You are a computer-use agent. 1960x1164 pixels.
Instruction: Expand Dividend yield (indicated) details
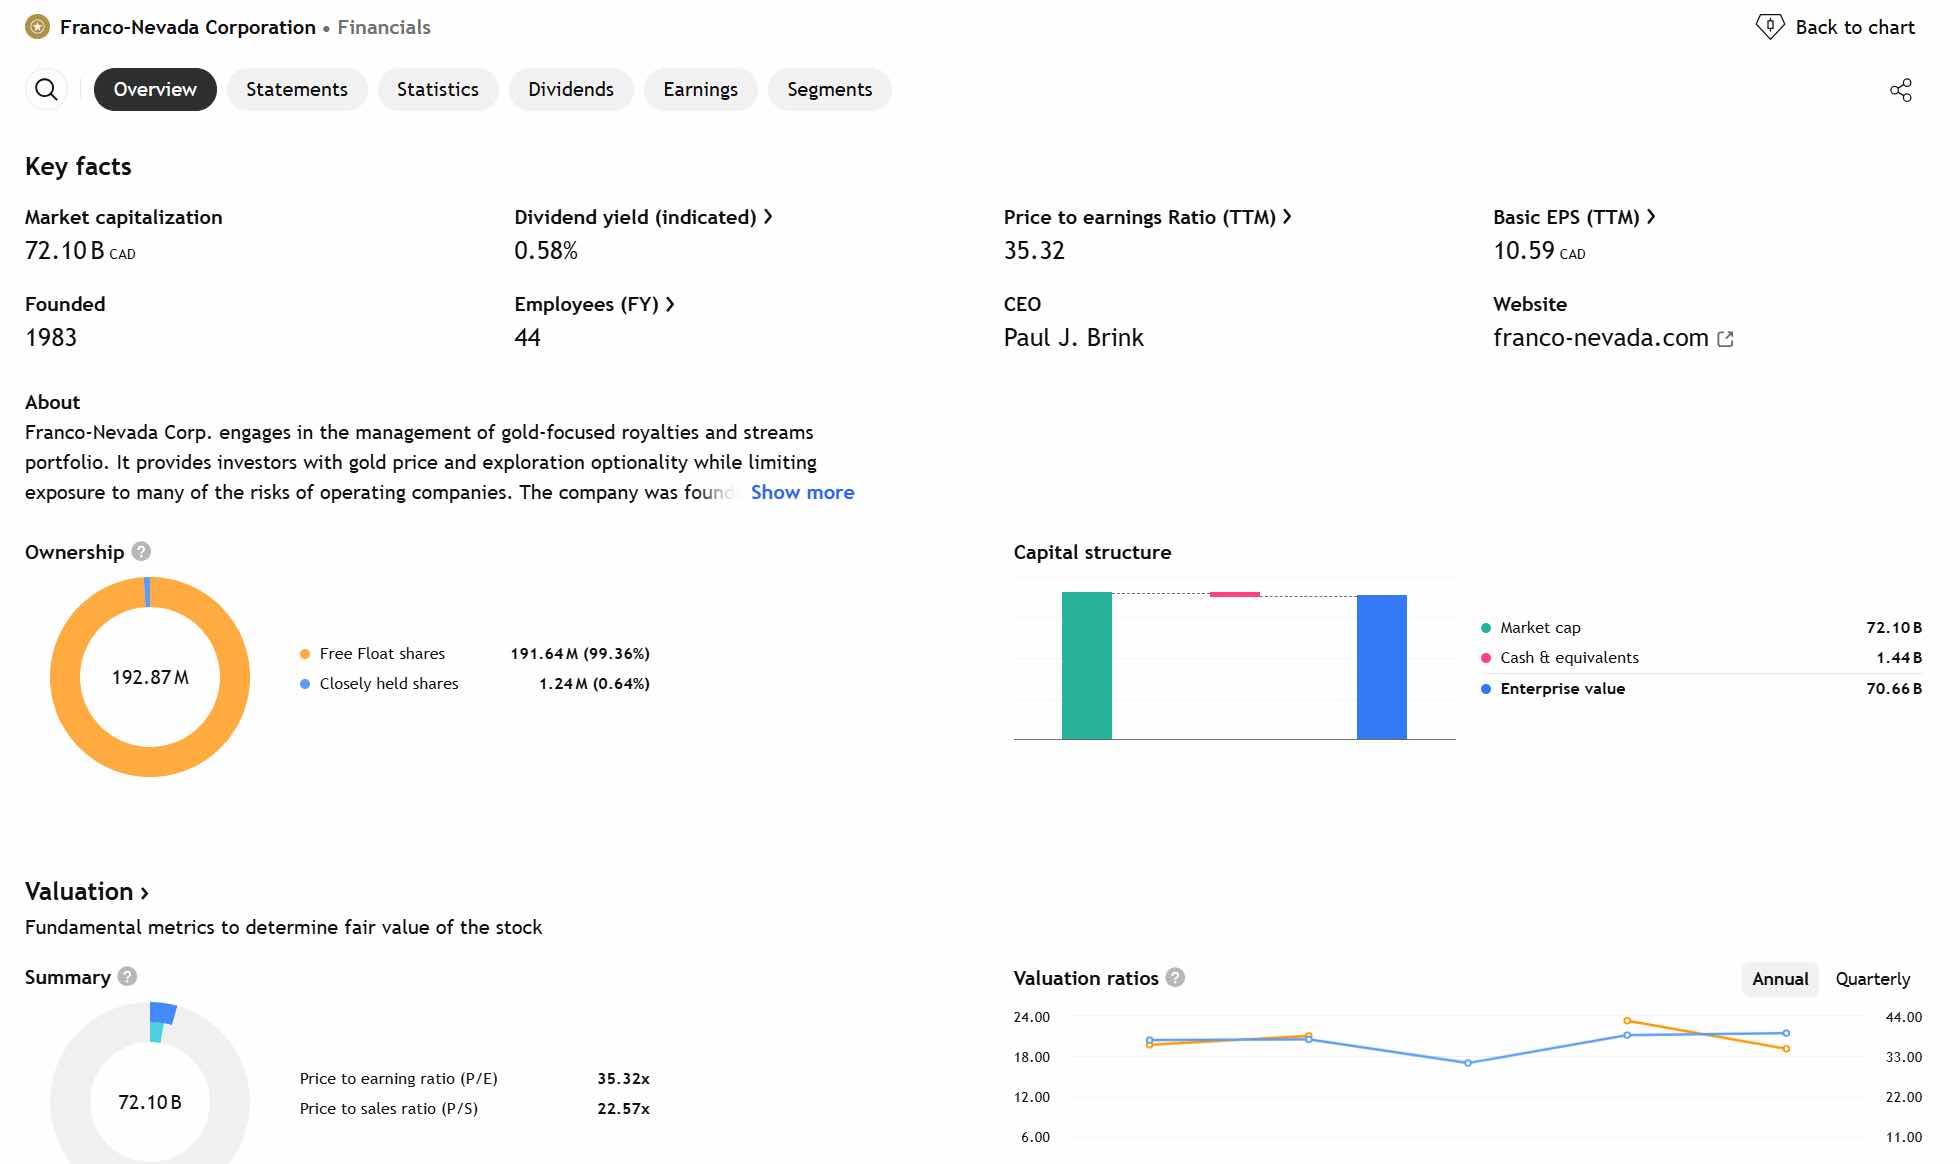[643, 217]
